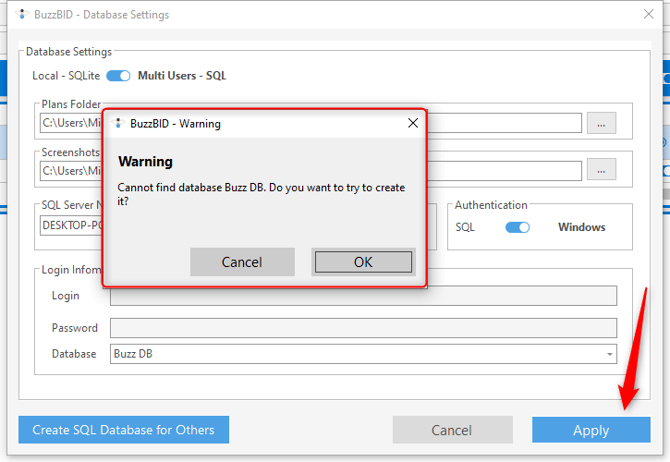Viewport: 670px width, 462px height.
Task: Click the Password text field
Action: (363, 328)
